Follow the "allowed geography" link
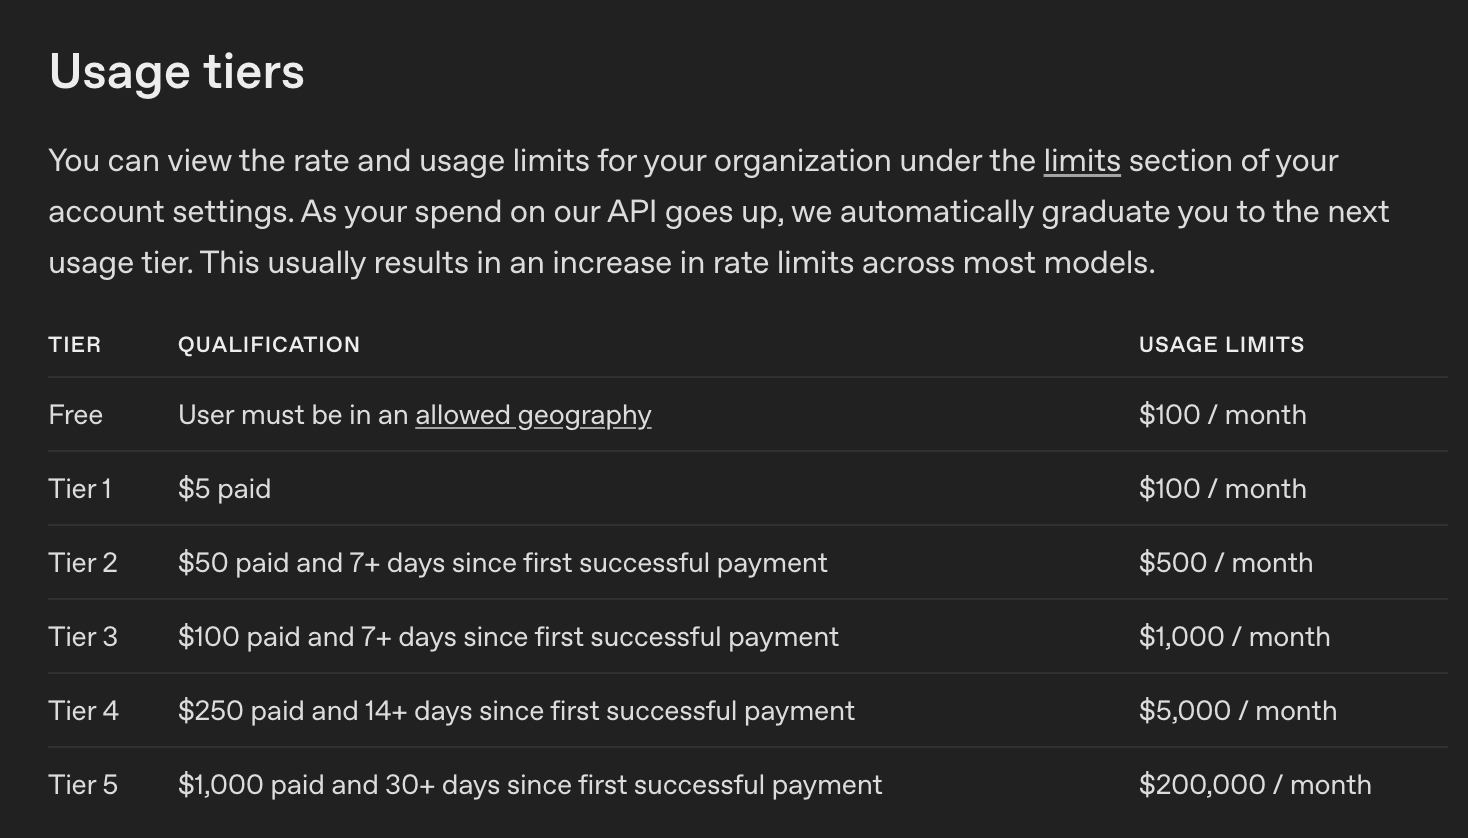This screenshot has height=838, width=1468. tap(533, 415)
